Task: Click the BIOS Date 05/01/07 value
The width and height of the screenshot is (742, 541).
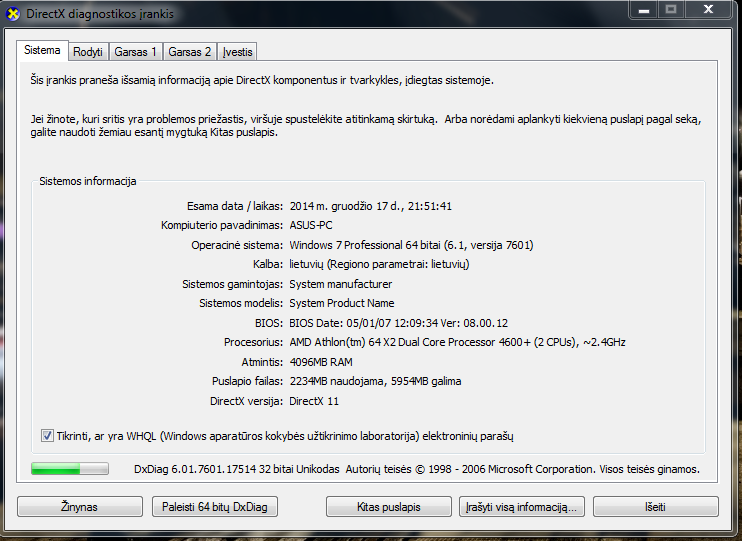Action: click(x=398, y=323)
